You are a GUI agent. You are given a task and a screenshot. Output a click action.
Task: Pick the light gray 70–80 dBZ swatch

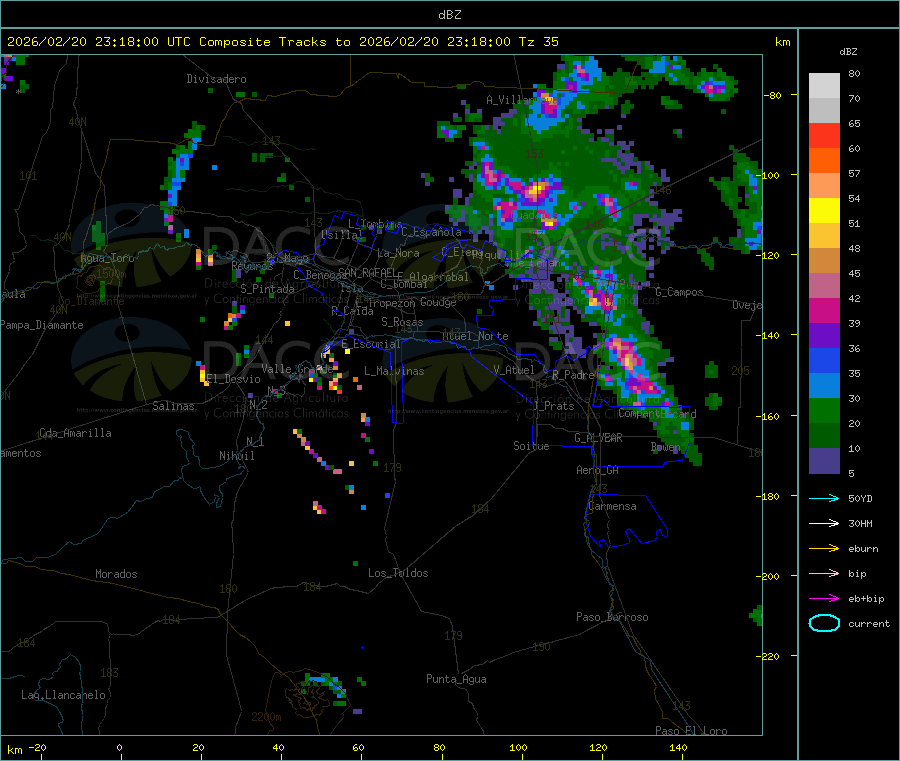point(824,86)
